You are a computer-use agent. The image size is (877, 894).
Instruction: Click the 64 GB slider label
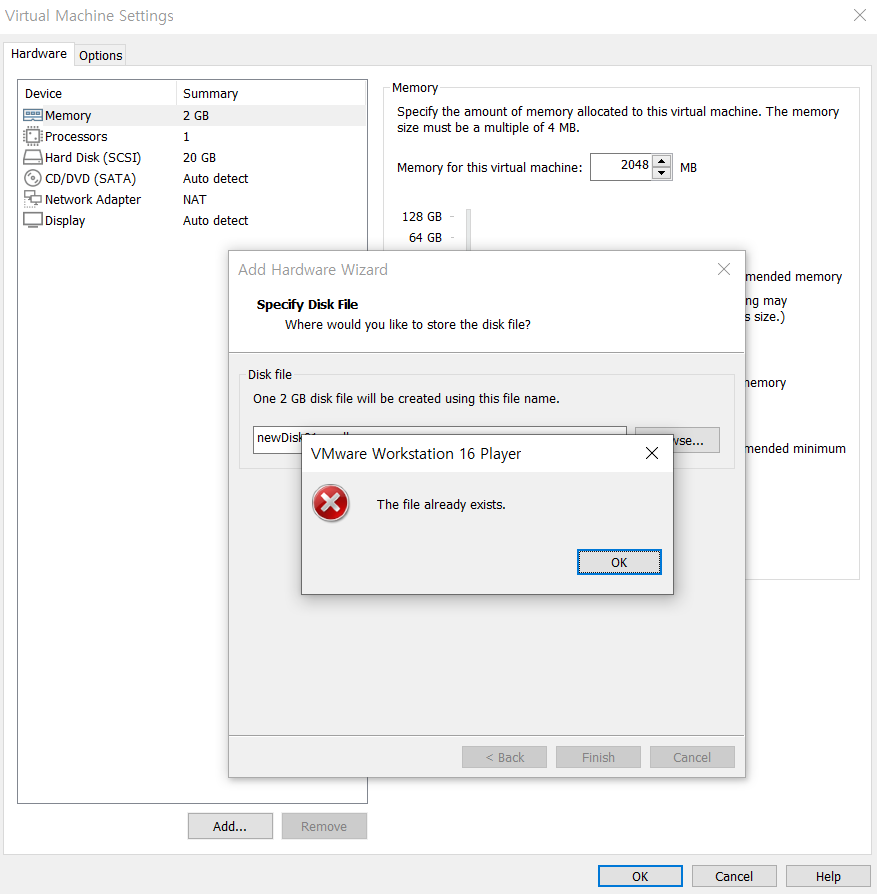pos(425,237)
